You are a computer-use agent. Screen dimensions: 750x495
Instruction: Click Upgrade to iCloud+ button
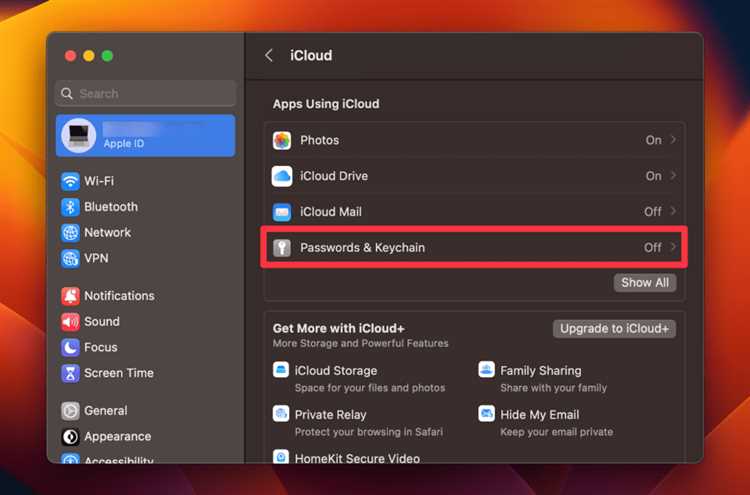pos(614,329)
